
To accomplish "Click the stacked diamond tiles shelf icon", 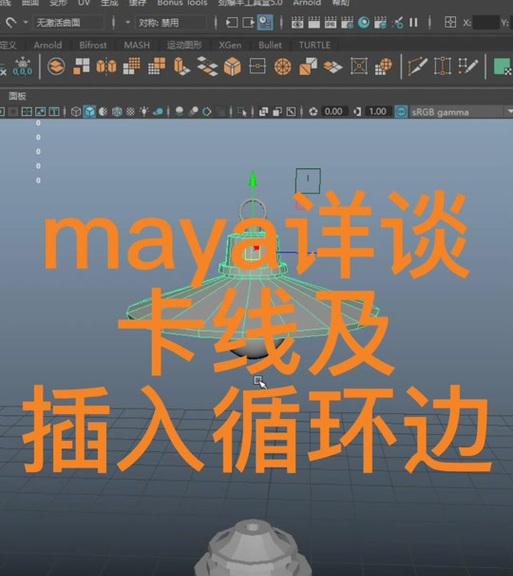I will [x=207, y=66].
